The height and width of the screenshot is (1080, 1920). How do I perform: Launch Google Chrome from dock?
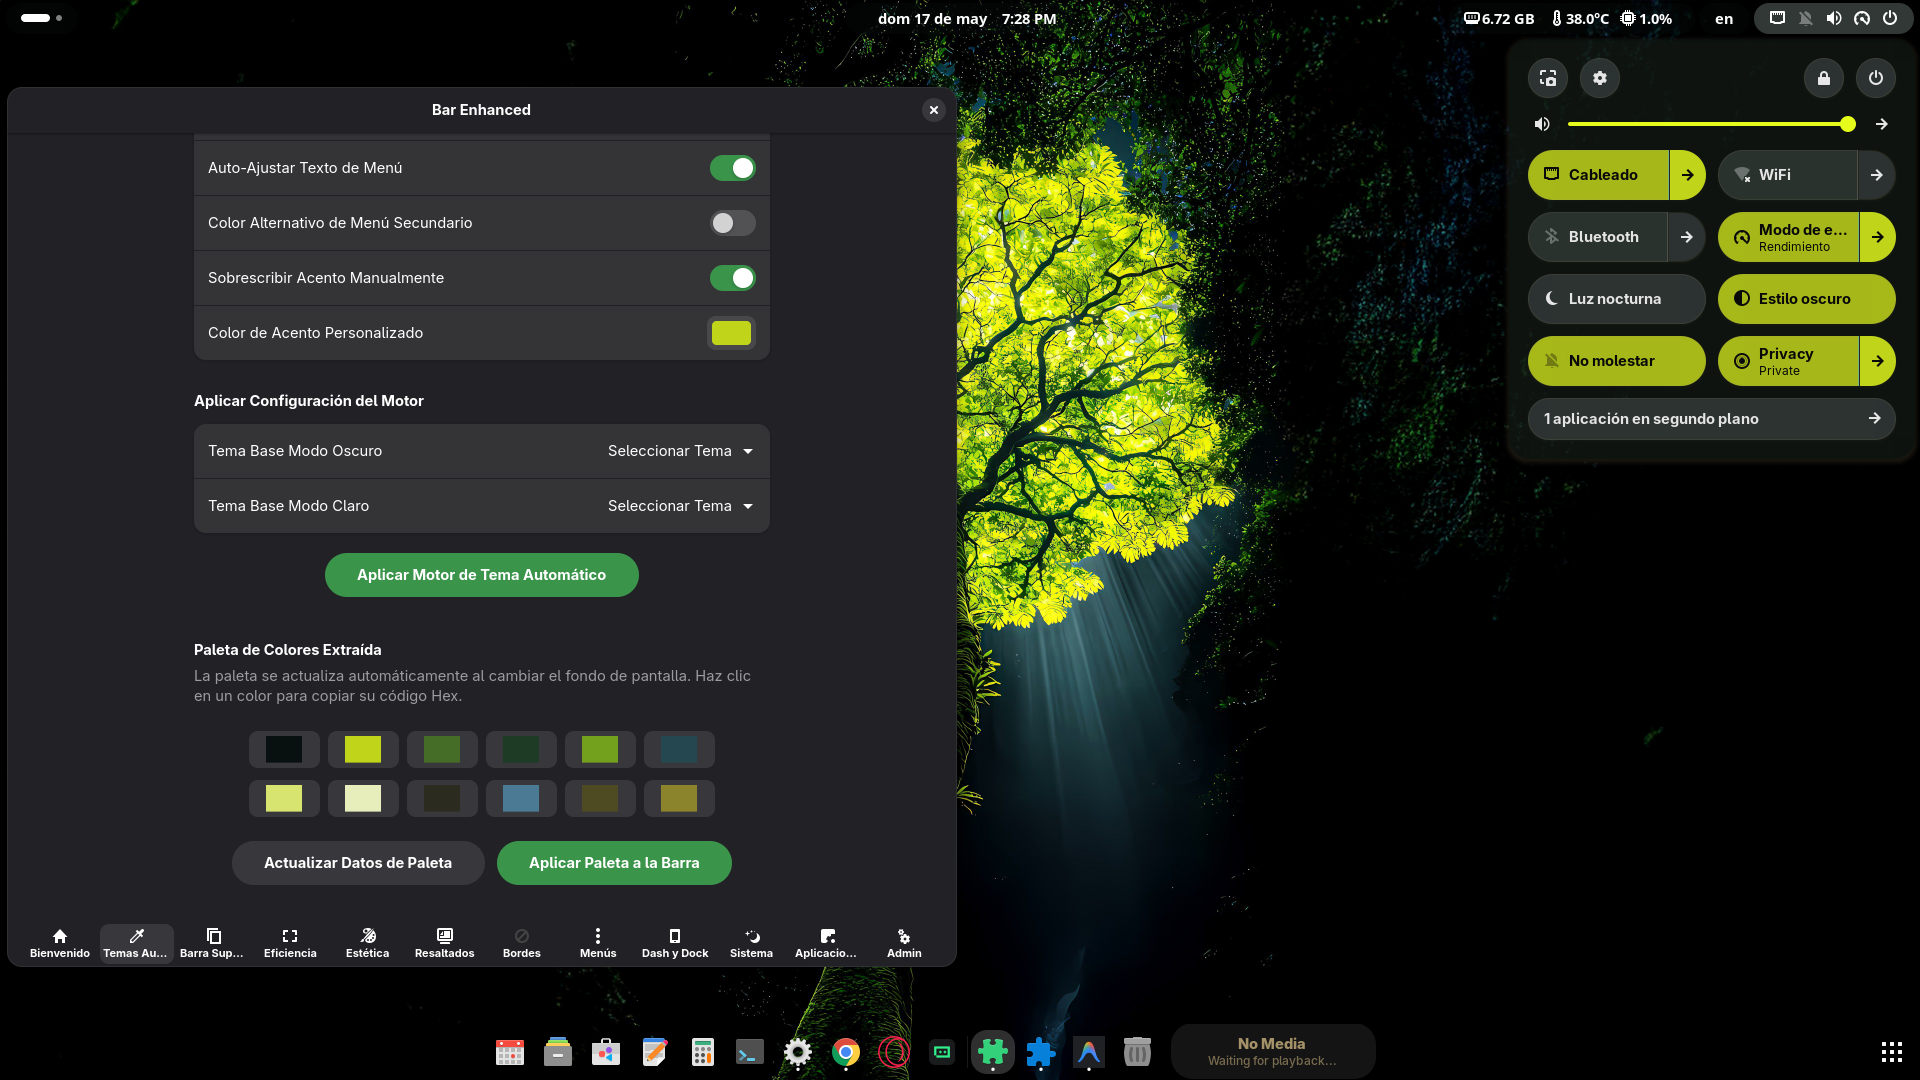[846, 1052]
